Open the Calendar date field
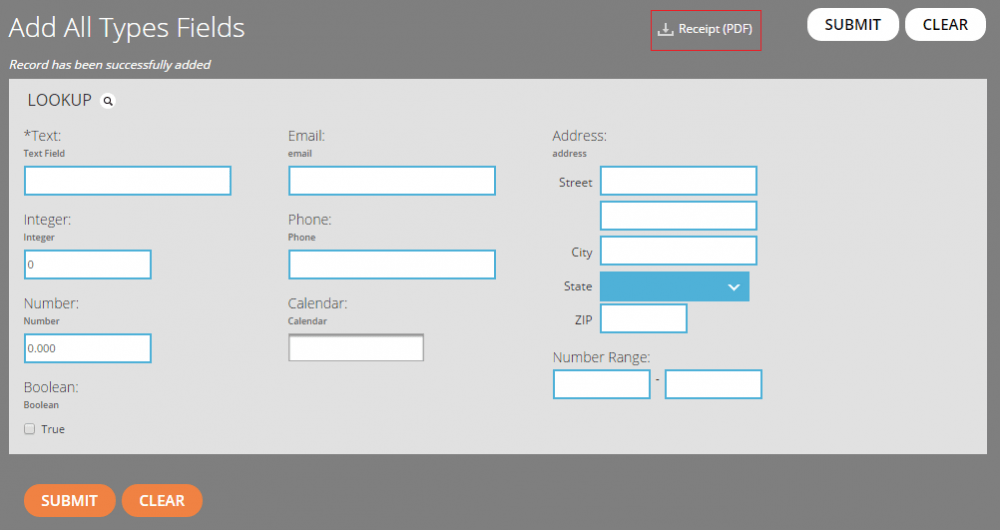 tap(356, 348)
